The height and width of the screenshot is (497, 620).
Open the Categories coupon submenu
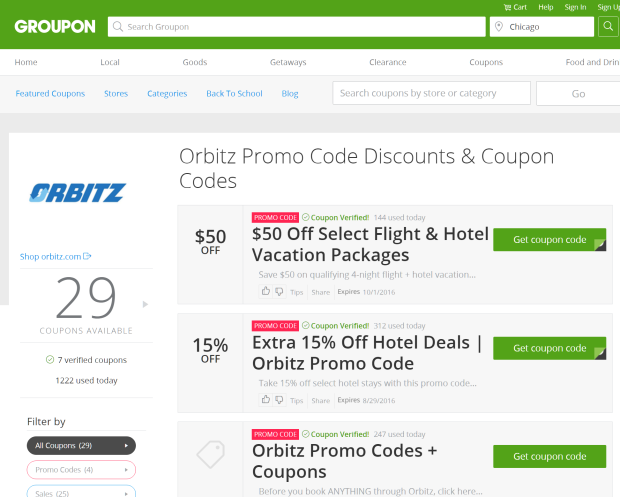tap(167, 94)
